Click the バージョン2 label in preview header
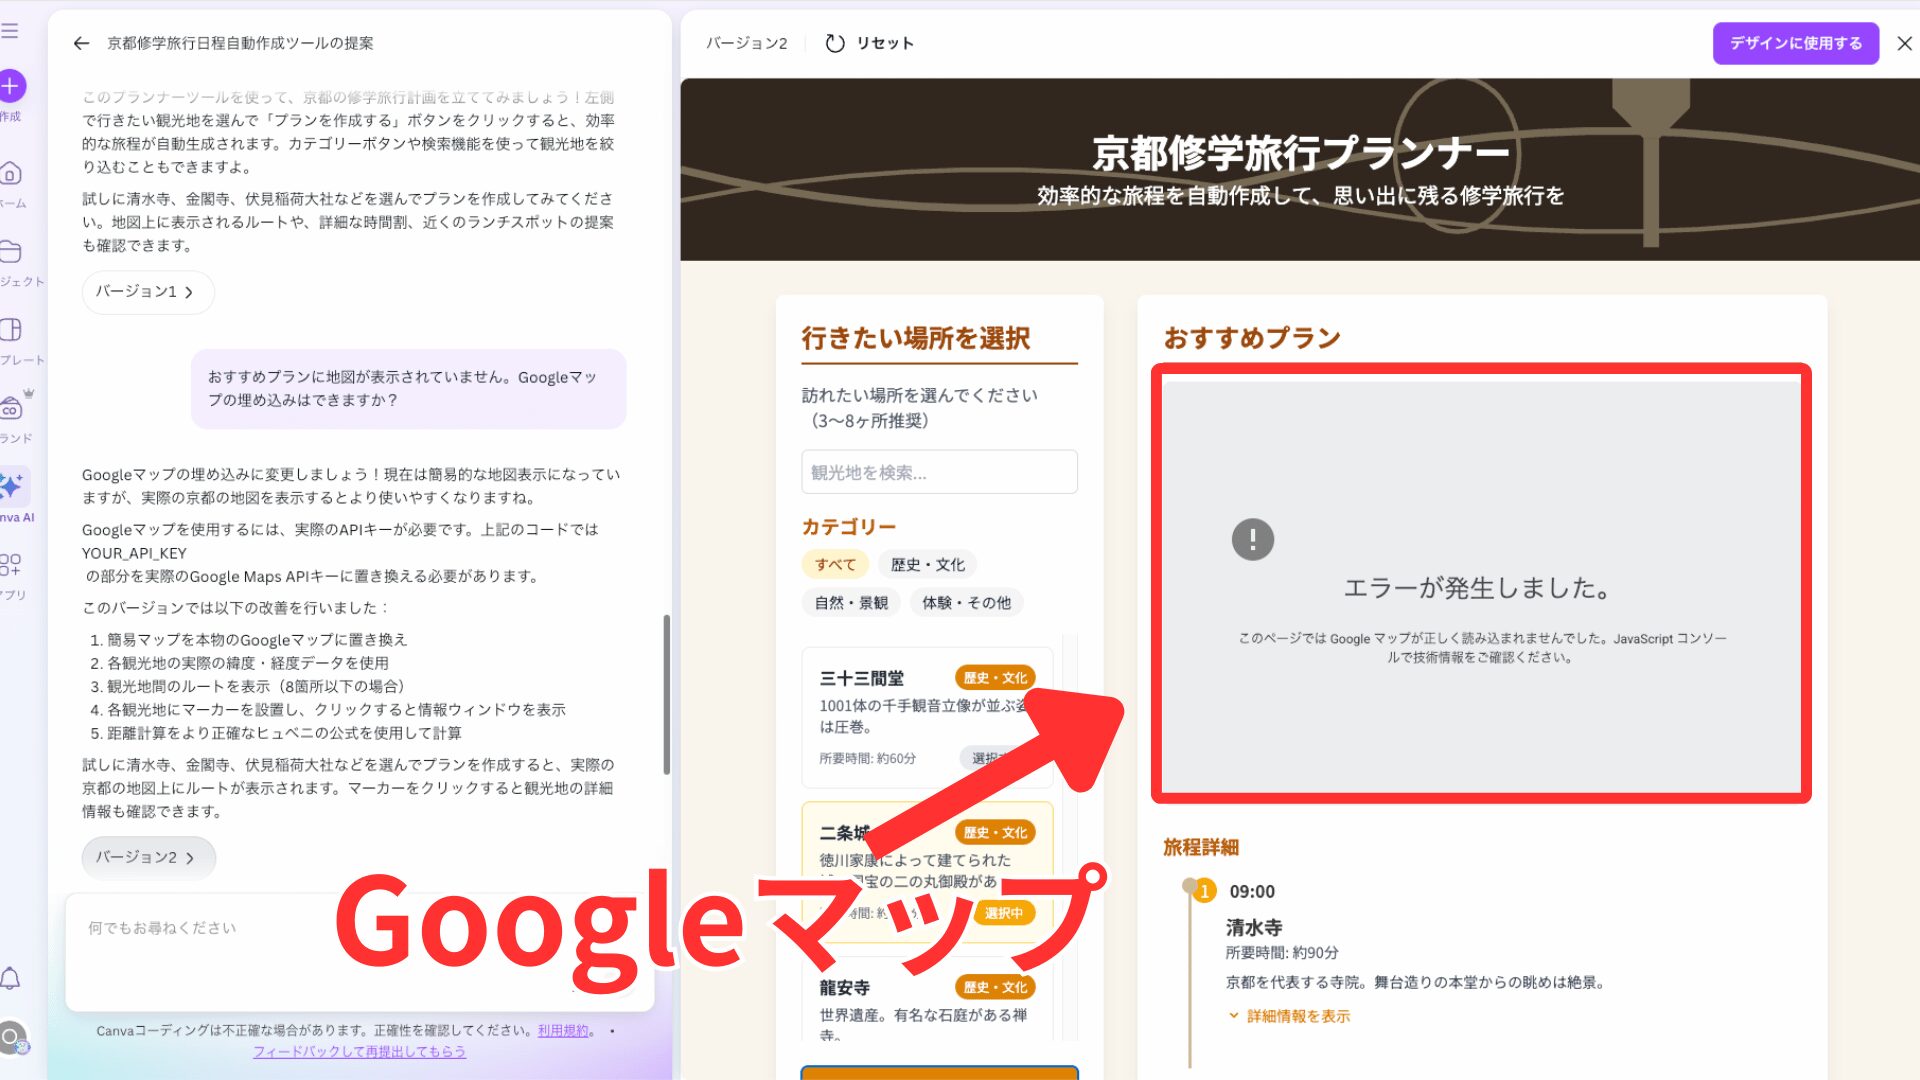Screen dimensions: 1920x1080 (x=746, y=43)
